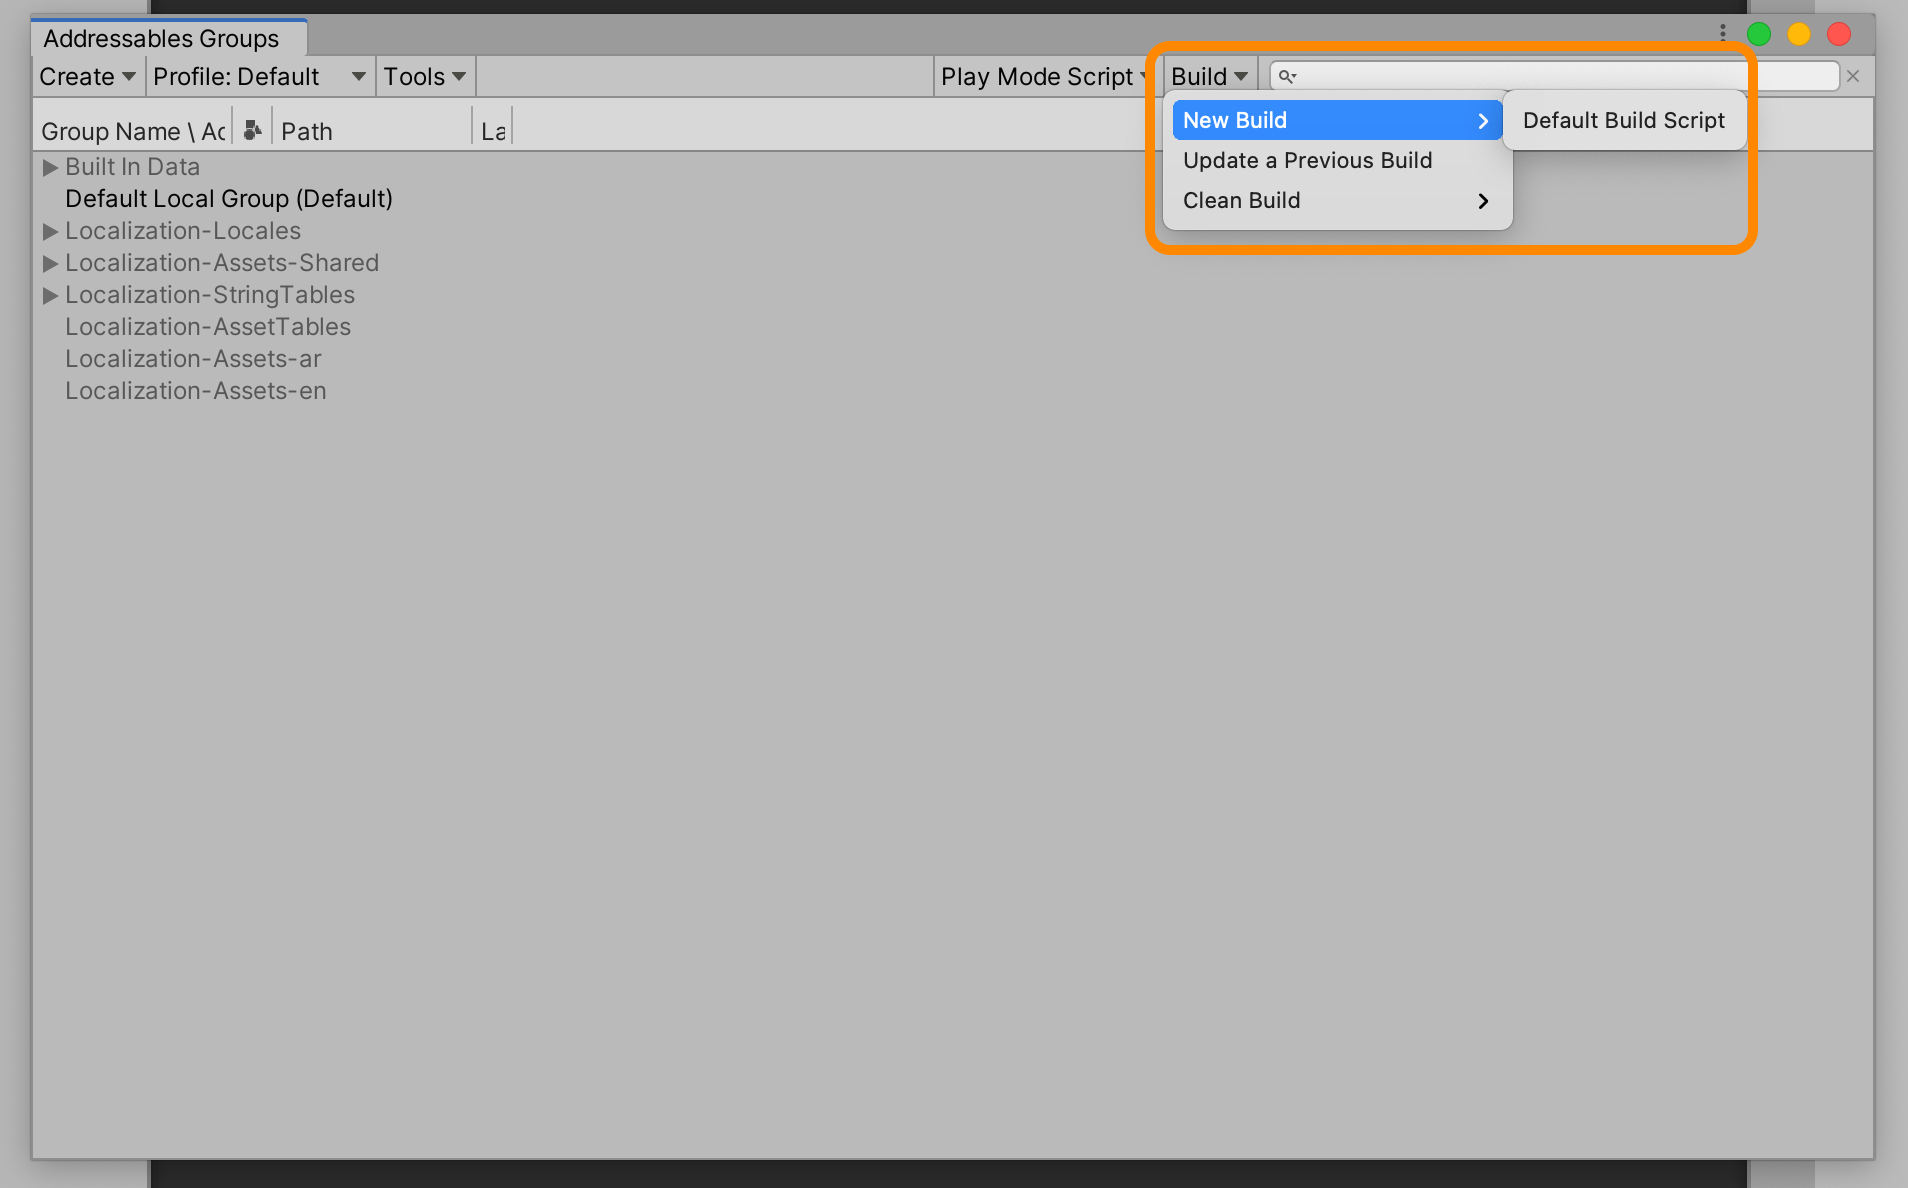Click the yellow traffic-light icon
The image size is (1908, 1188).
pyautogui.click(x=1799, y=33)
